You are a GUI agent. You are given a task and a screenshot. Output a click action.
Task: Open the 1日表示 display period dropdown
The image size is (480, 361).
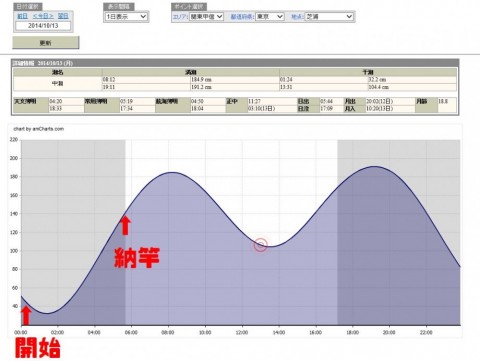pyautogui.click(x=126, y=16)
